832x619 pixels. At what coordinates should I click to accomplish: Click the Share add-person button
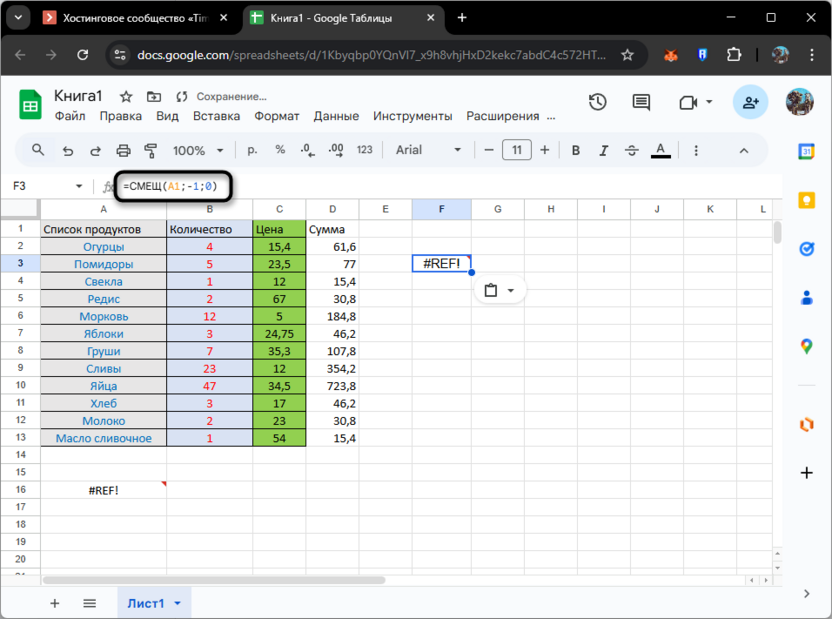point(750,102)
